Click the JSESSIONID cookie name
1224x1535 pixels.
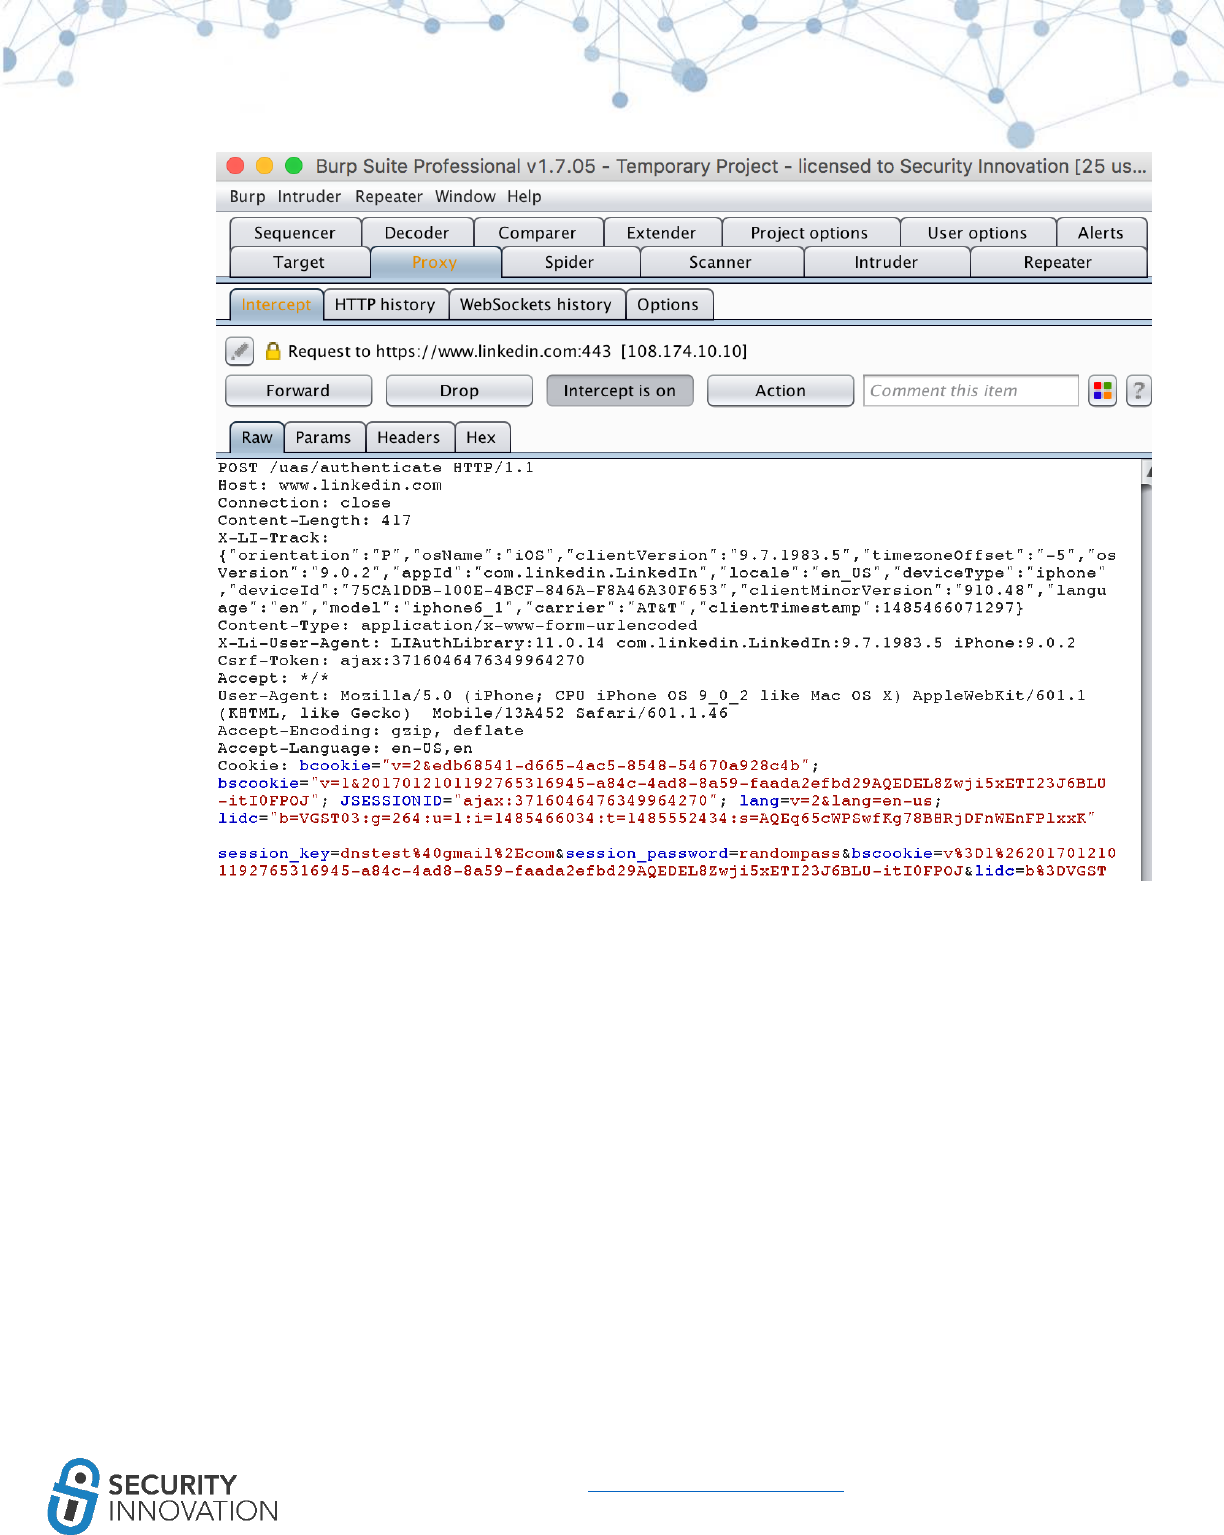pyautogui.click(x=390, y=801)
